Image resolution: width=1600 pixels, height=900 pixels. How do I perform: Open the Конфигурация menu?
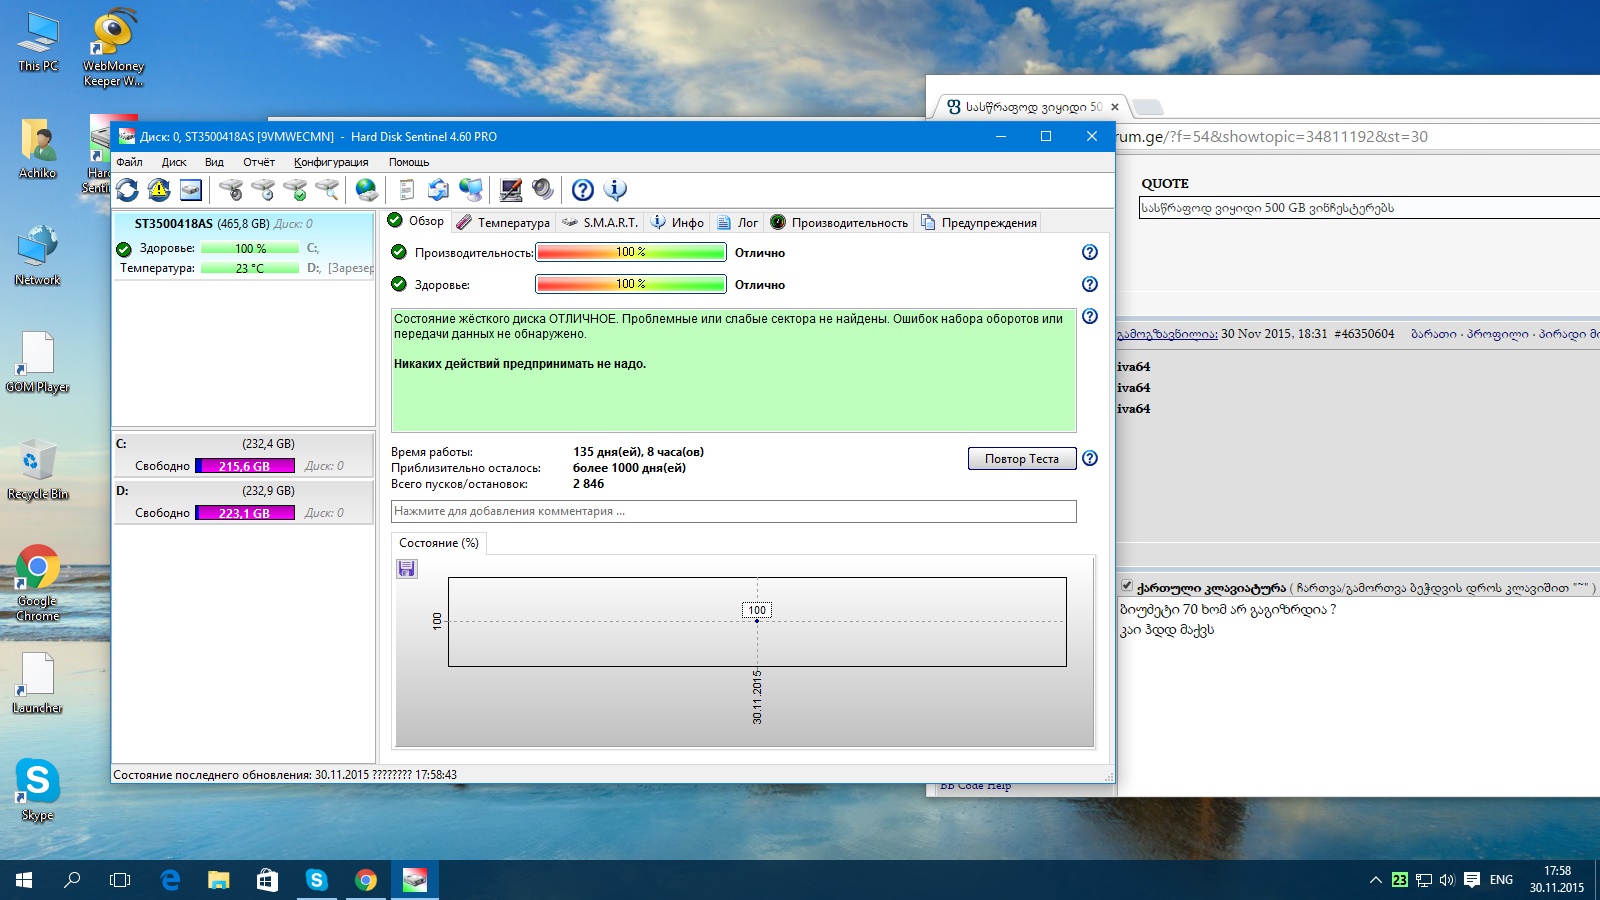pyautogui.click(x=331, y=162)
